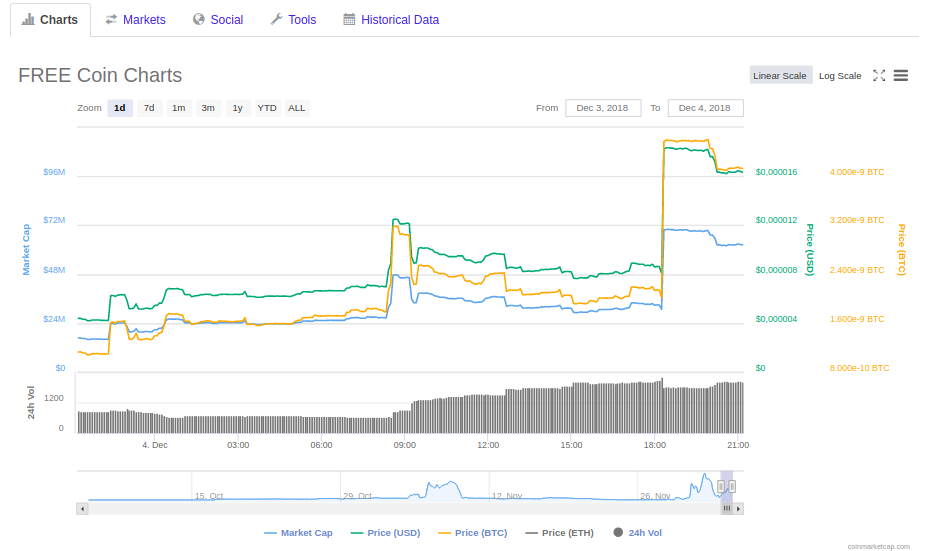Switch to Log Scale

click(x=840, y=76)
